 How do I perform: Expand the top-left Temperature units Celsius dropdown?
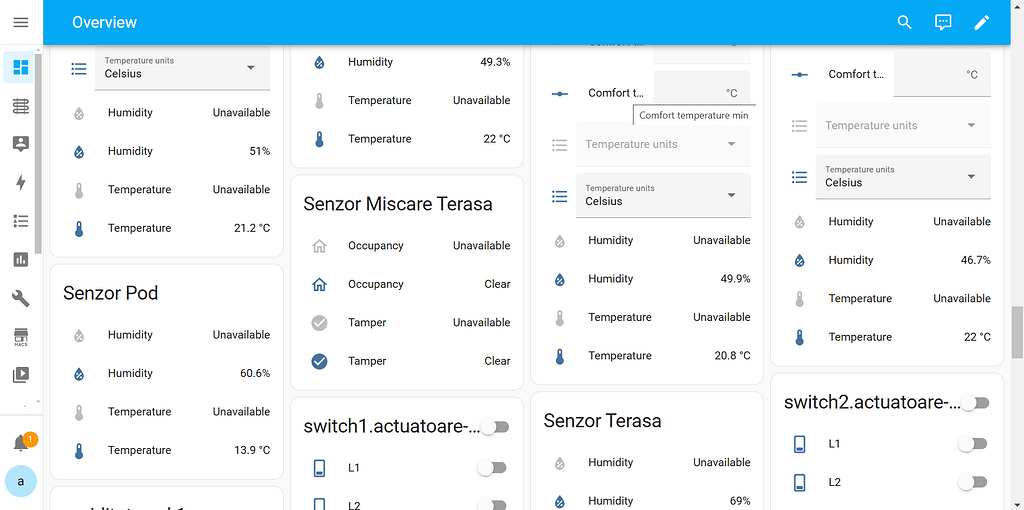(182, 68)
